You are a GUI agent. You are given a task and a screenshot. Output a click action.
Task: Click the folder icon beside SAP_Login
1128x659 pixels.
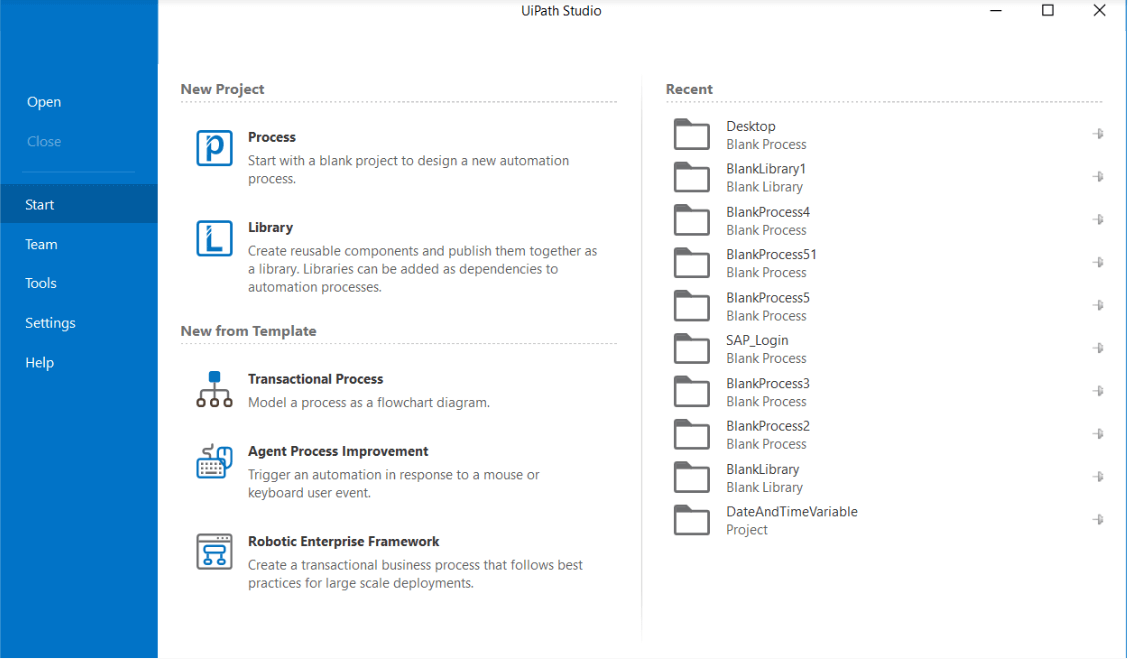click(691, 348)
